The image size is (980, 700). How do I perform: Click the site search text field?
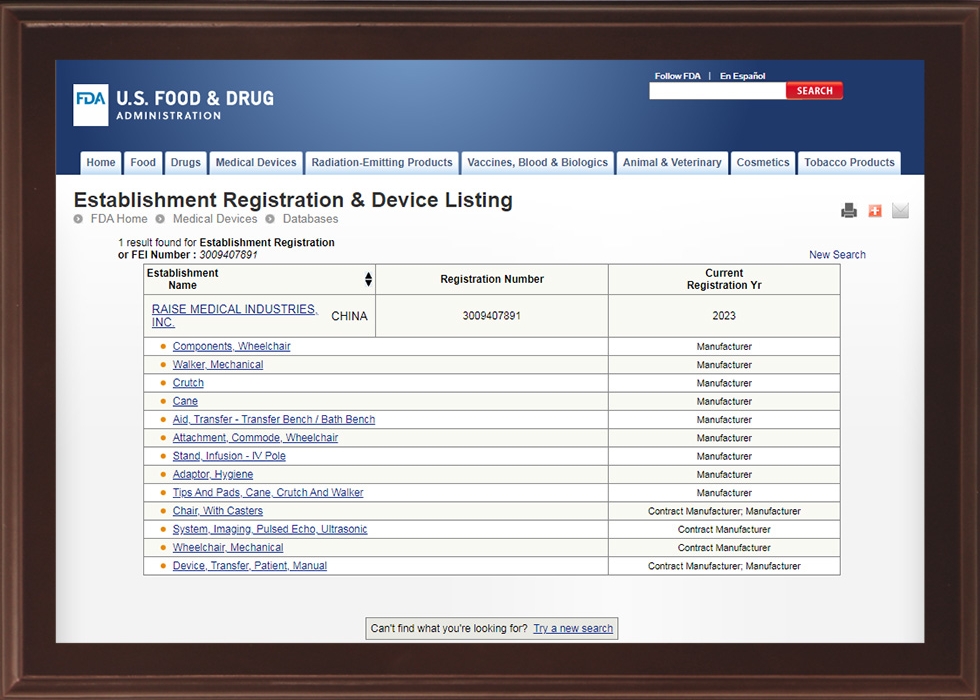pyautogui.click(x=717, y=91)
